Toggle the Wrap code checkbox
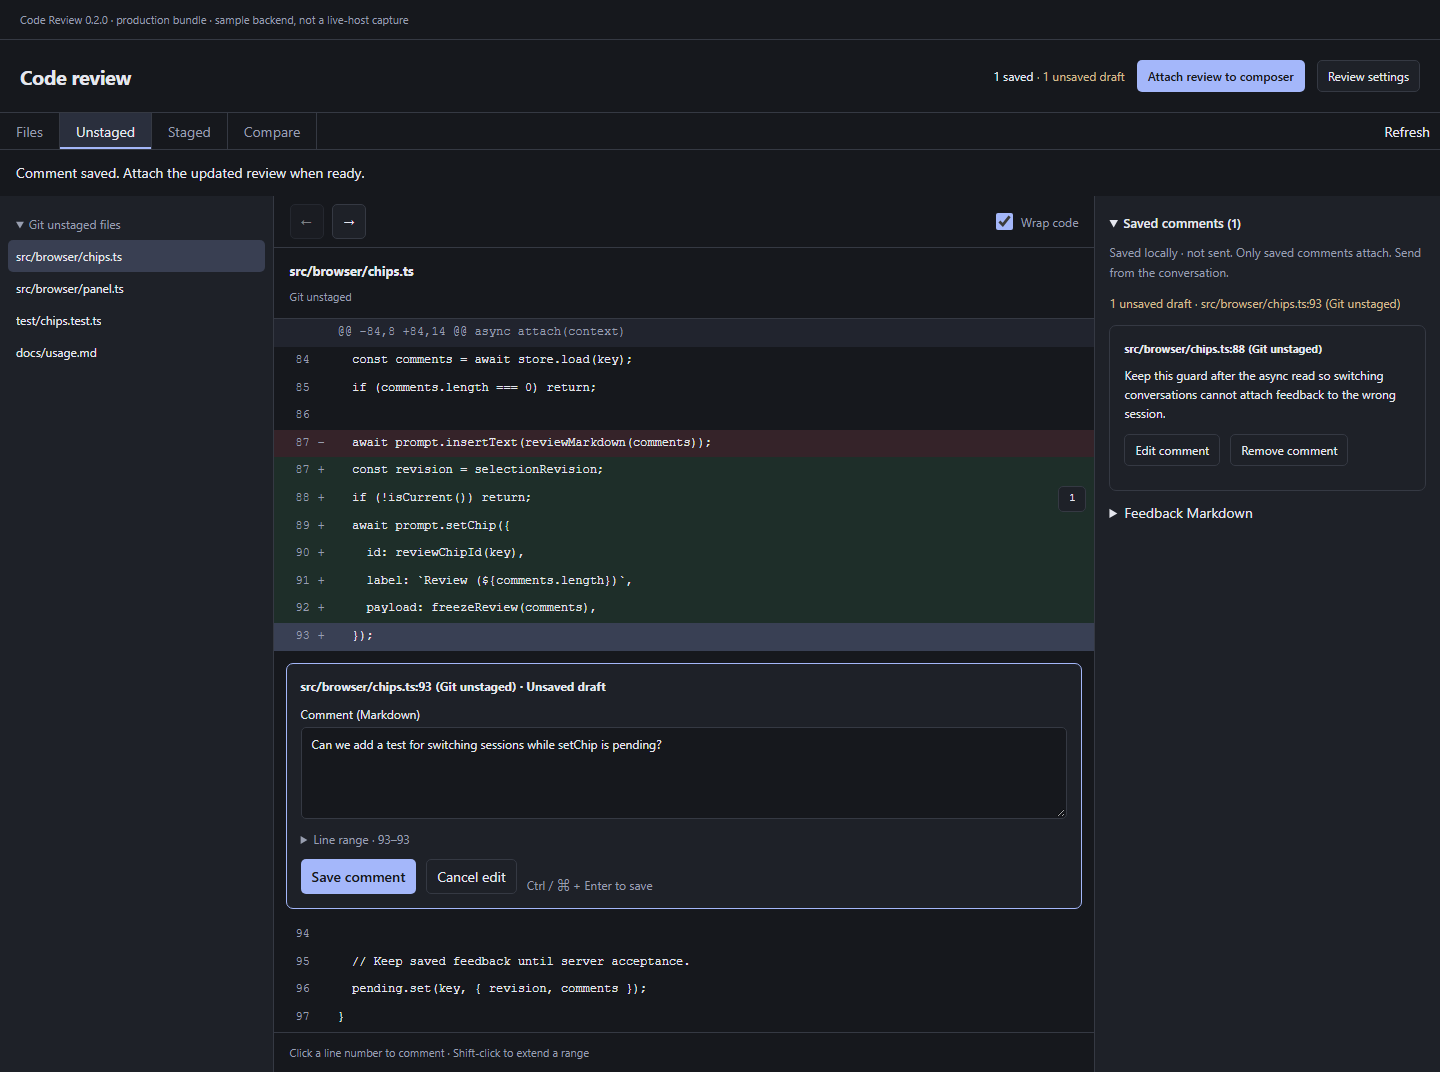The height and width of the screenshot is (1072, 1440). tap(1004, 222)
